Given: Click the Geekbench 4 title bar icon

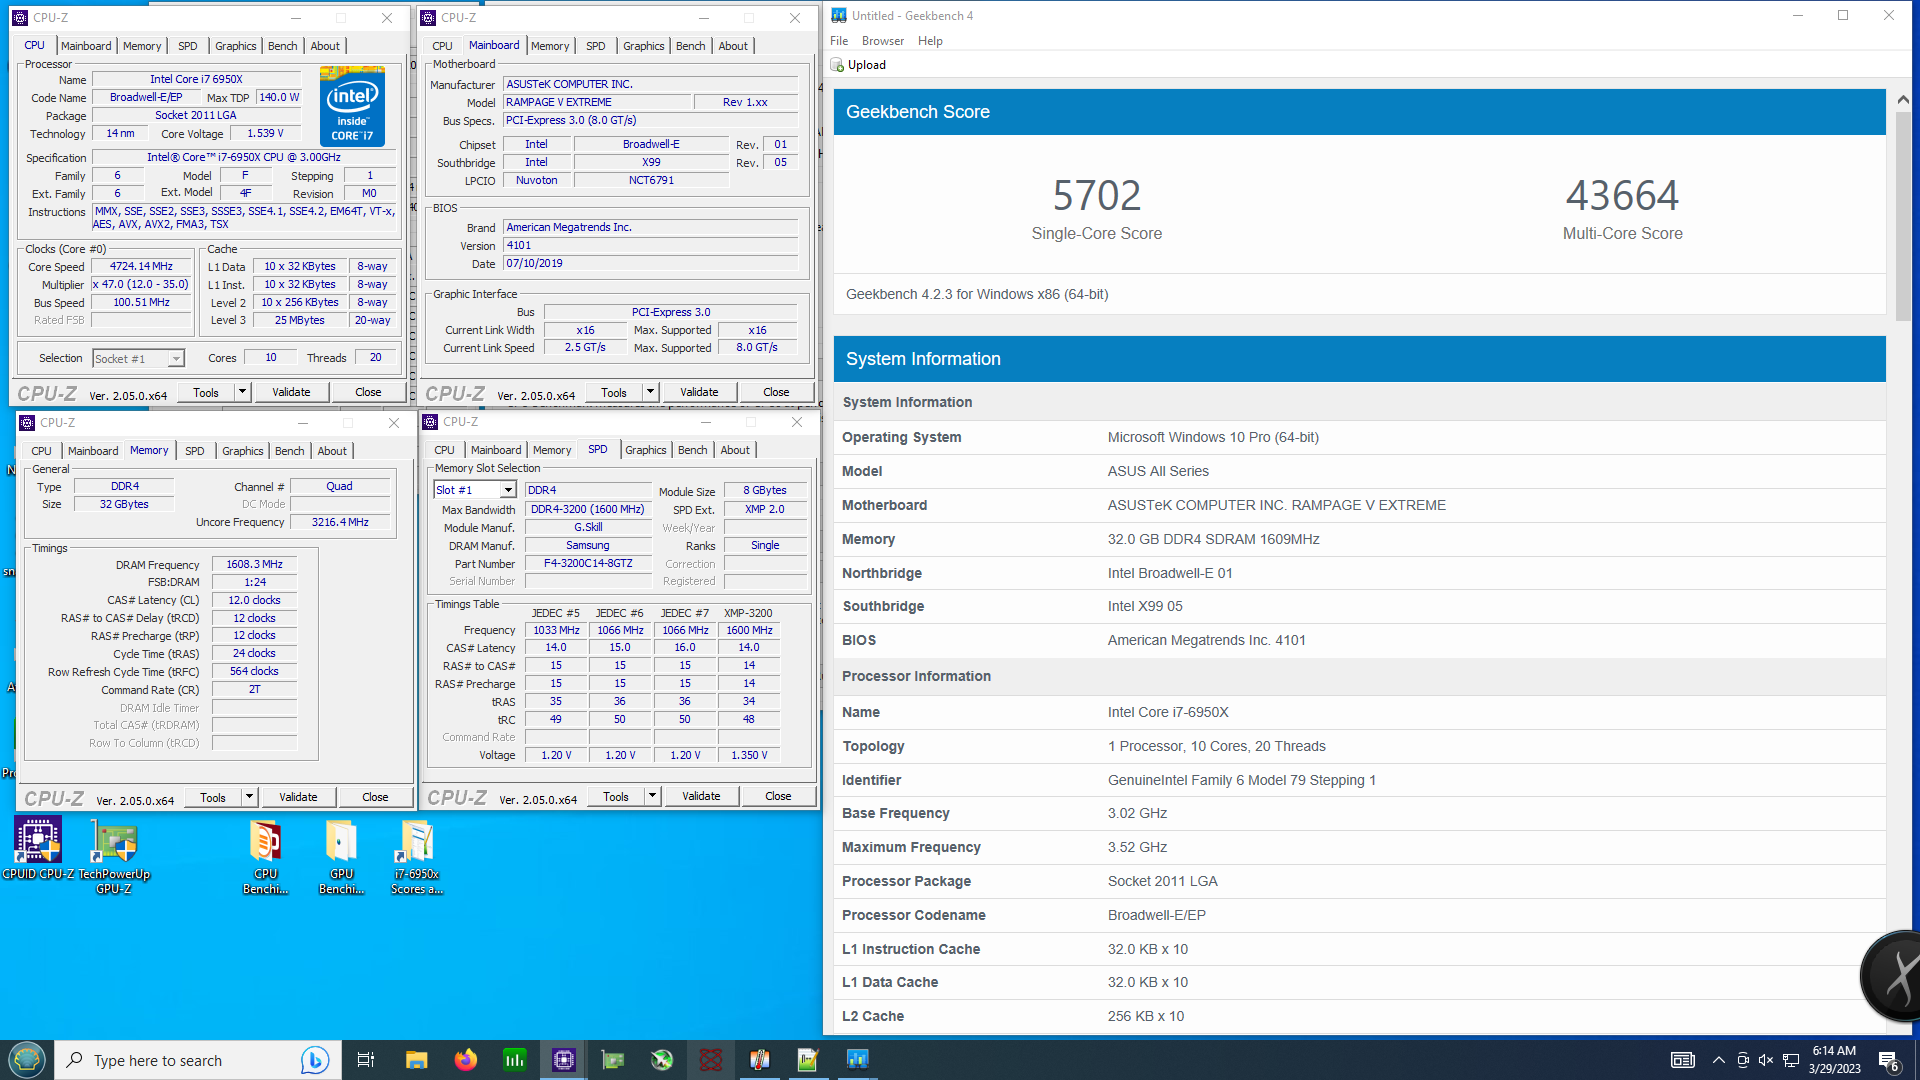Looking at the screenshot, I should (839, 16).
